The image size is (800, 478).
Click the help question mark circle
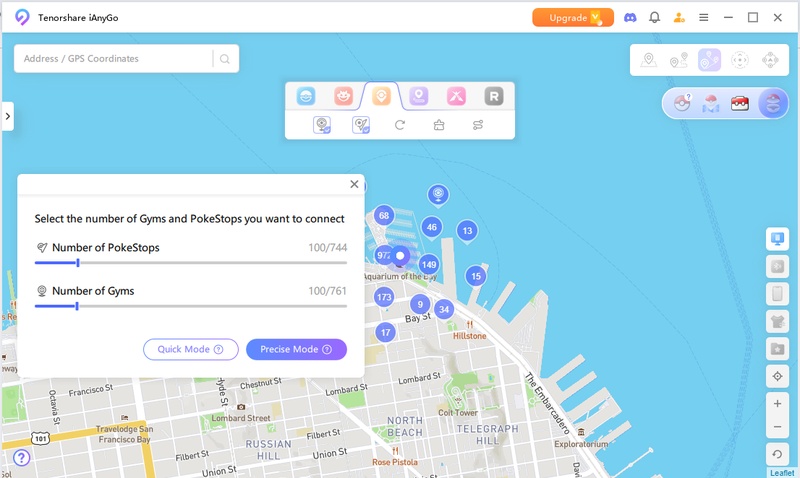21,458
